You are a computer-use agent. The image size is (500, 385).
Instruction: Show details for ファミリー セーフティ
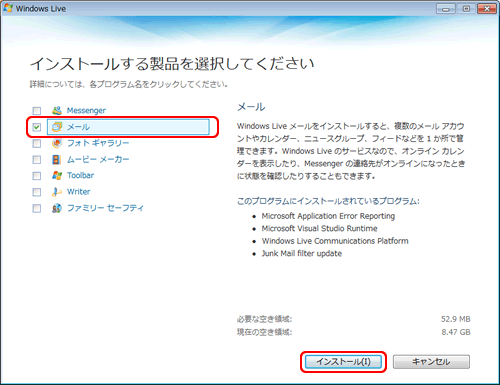105,208
